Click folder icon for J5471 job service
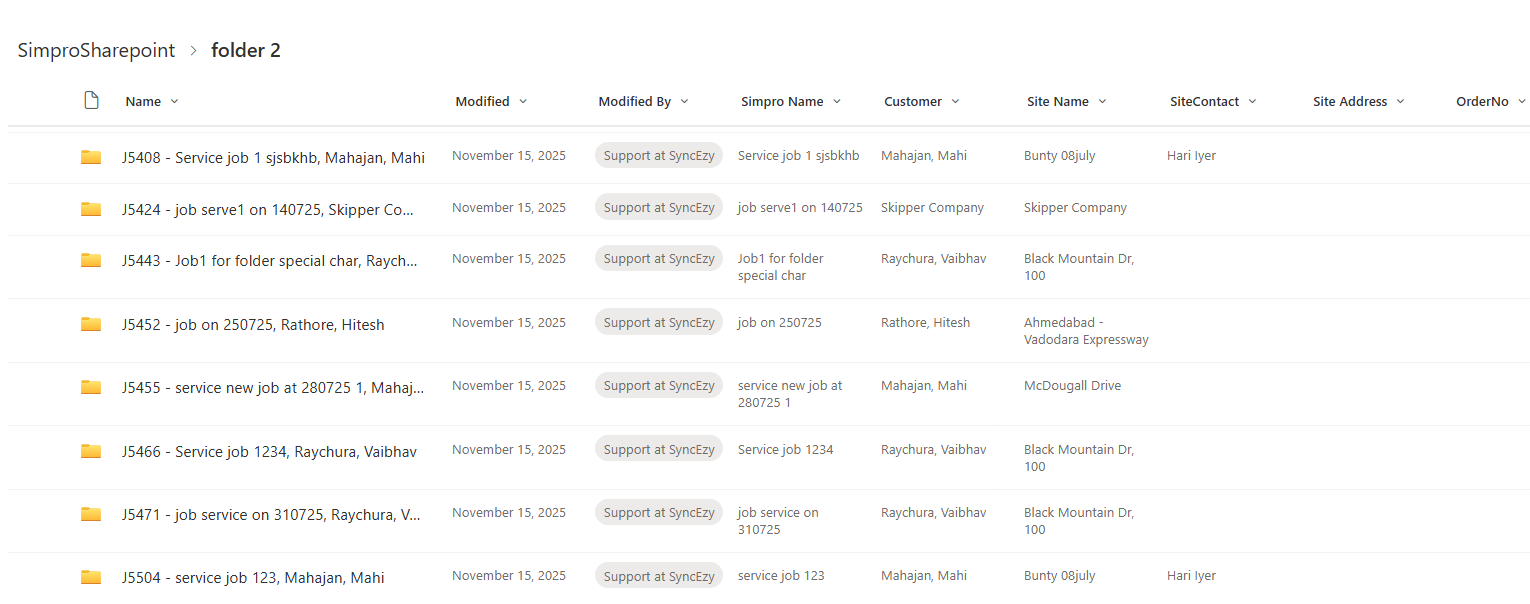This screenshot has width=1530, height=604. 91,514
